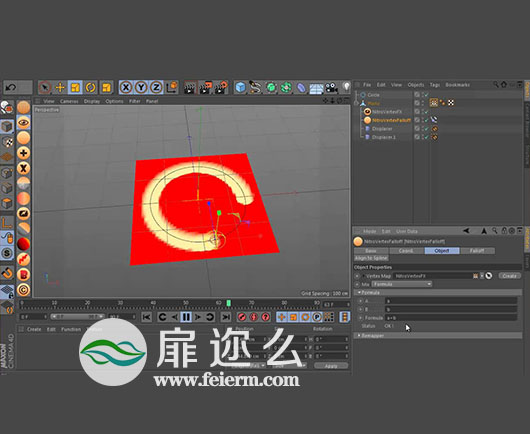Screen dimensions: 530x434
Task: Click the green timeline playhead marker
Action: coord(229,303)
